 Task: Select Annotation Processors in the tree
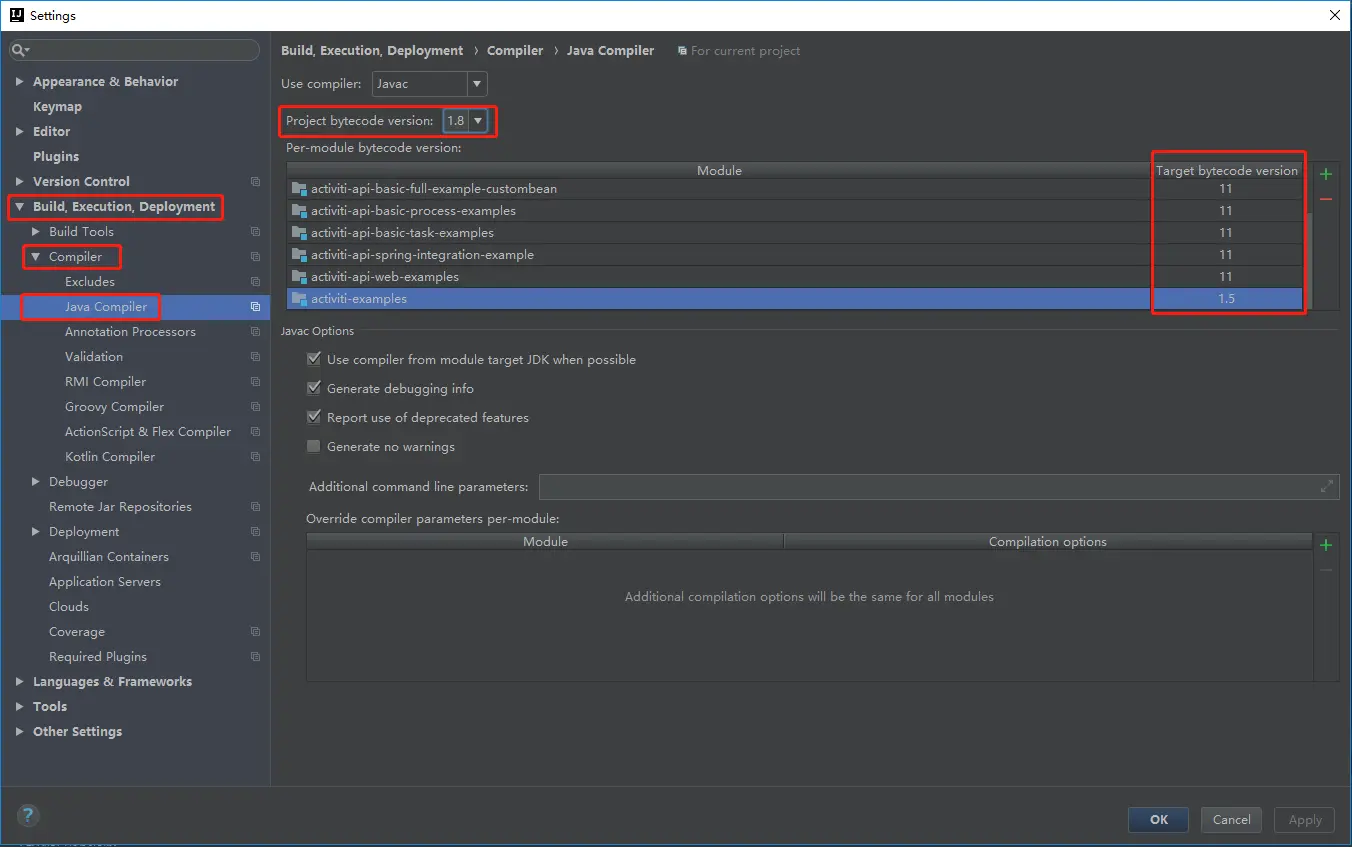click(x=130, y=332)
